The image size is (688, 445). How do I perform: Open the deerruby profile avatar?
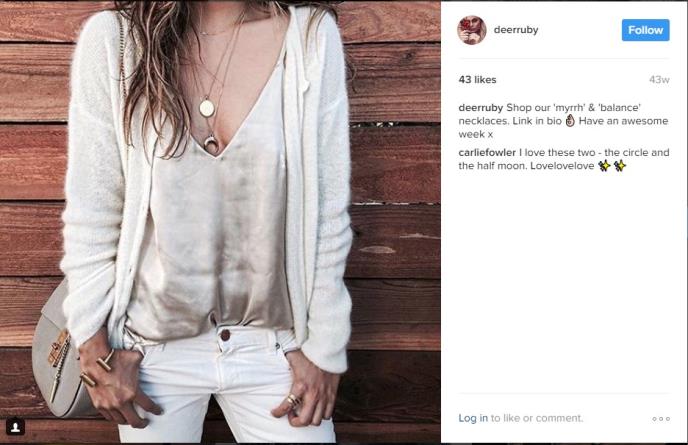(x=472, y=30)
